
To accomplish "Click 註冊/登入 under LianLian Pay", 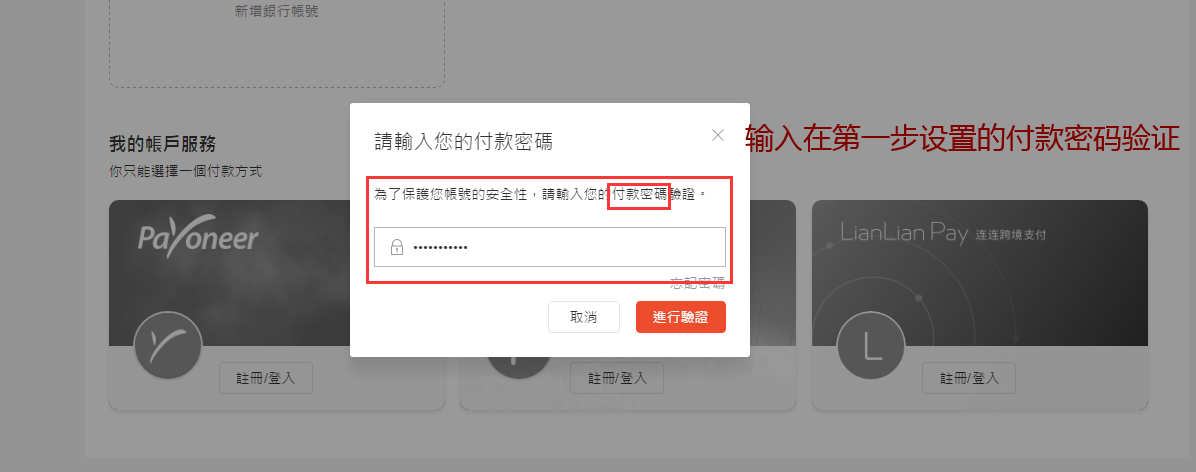I will tap(969, 377).
